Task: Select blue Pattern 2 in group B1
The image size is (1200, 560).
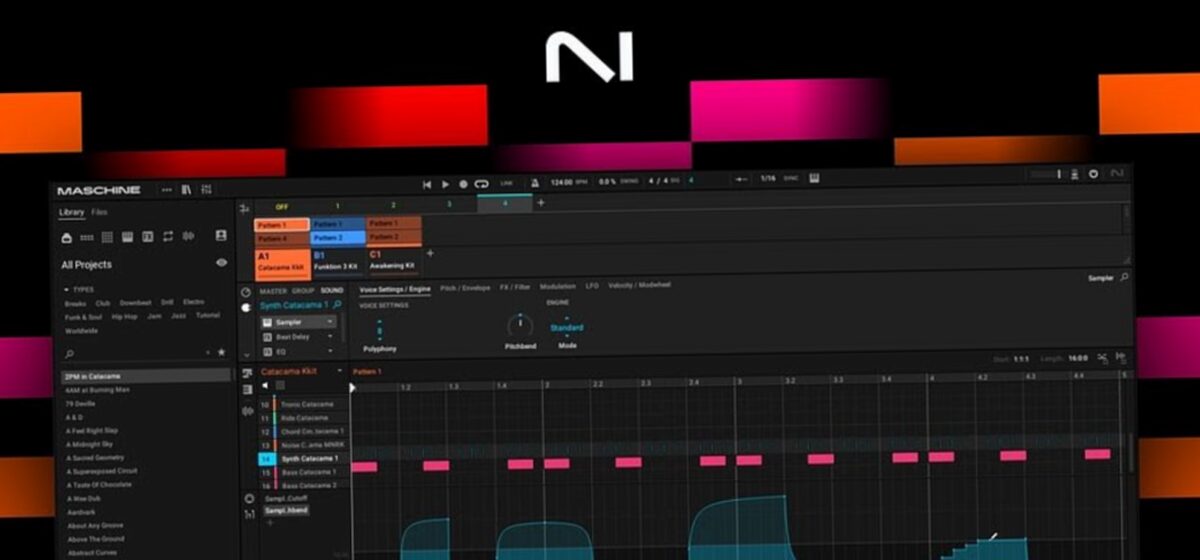Action: tap(337, 238)
